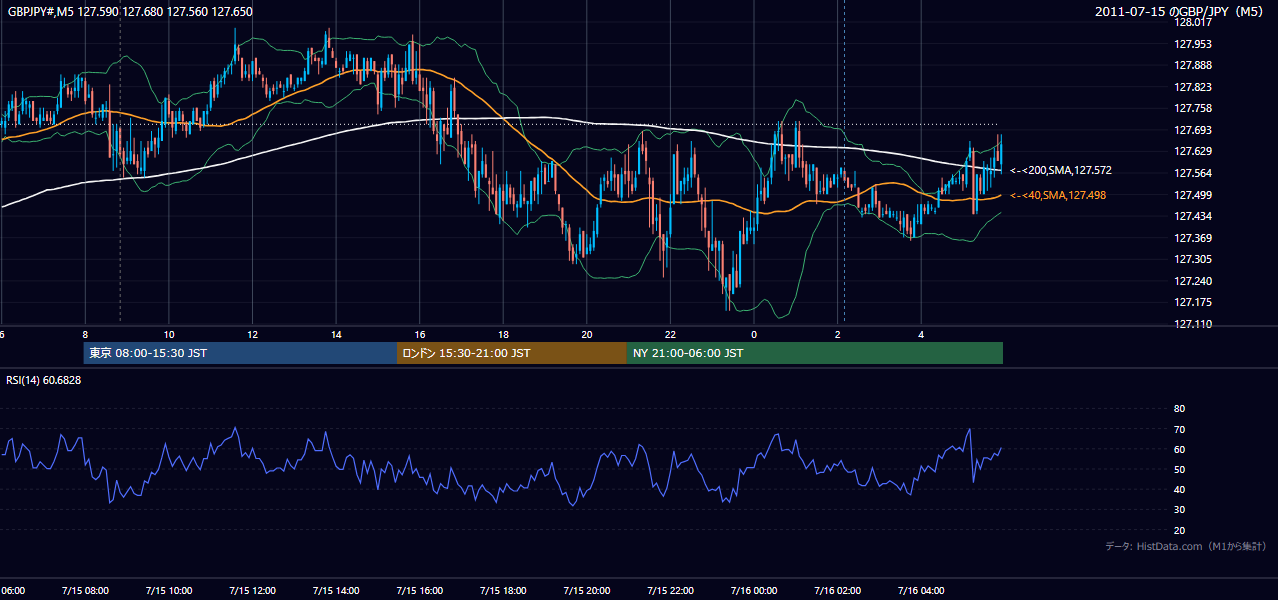Click price scale value 127.369

1194,238
